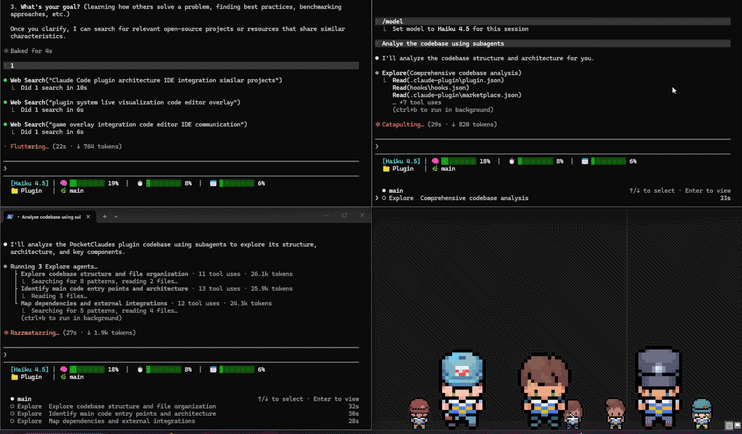742x434 pixels.
Task: Focus the prompt input in Fluttering pane
Action: coord(181,168)
